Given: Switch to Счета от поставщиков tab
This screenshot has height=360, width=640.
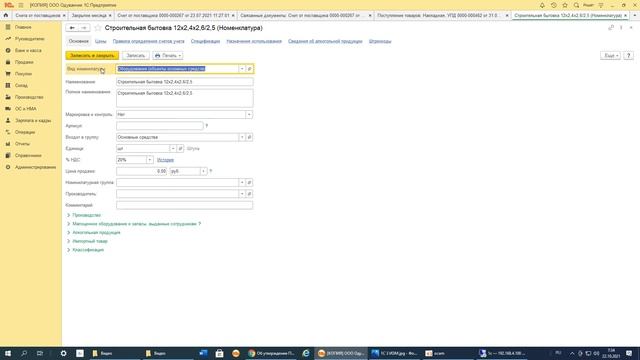Looking at the screenshot, I should tap(38, 16).
